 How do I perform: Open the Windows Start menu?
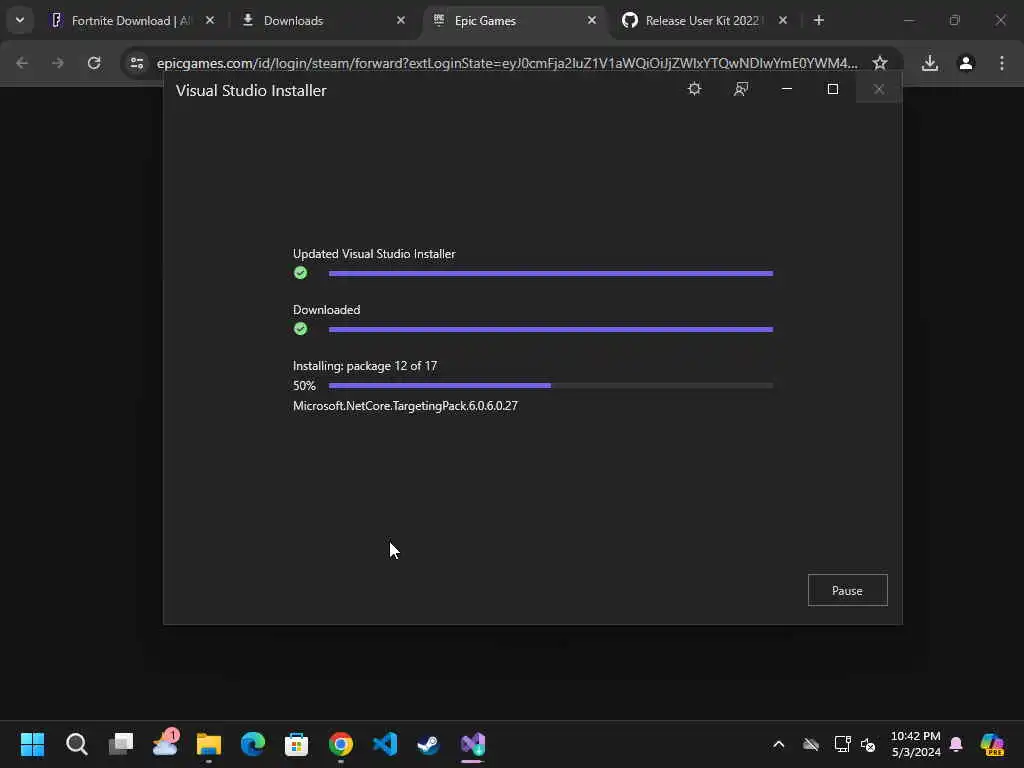click(32, 744)
